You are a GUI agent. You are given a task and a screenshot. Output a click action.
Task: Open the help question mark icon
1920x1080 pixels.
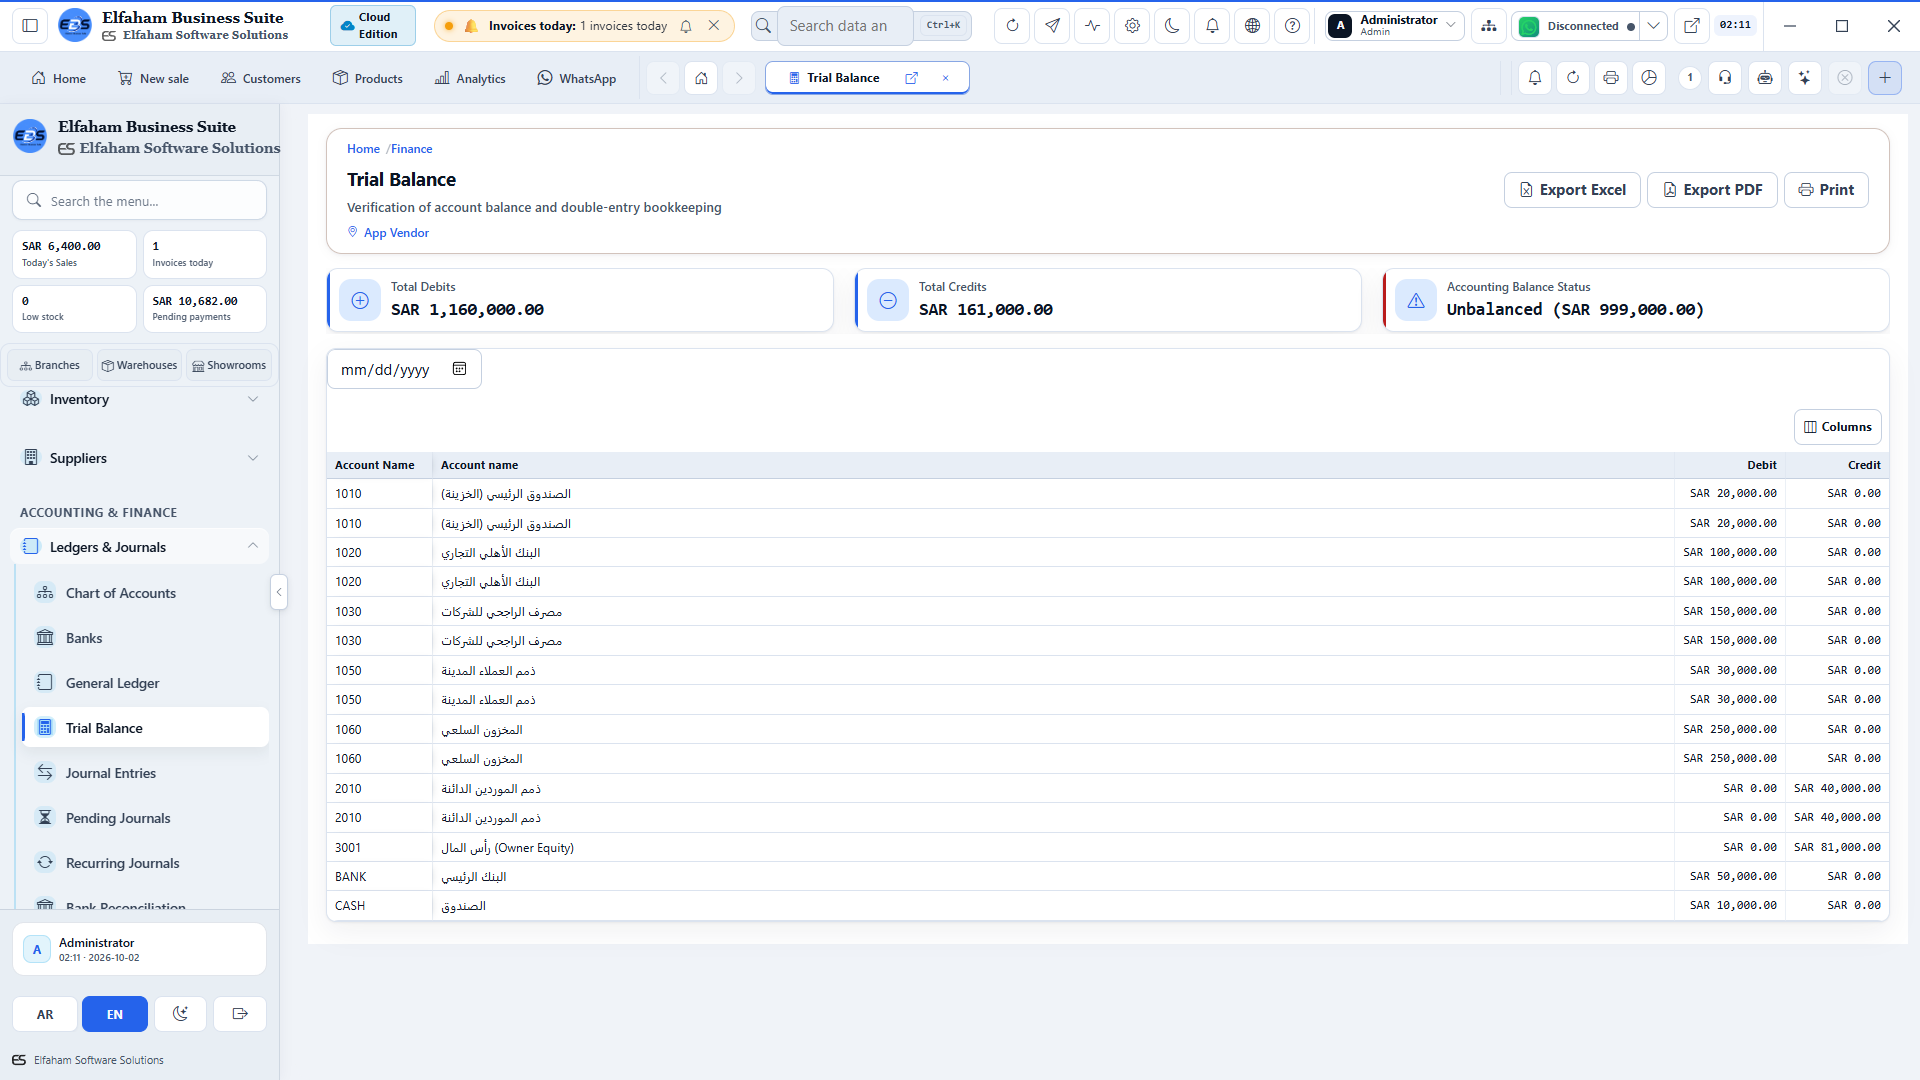tap(1292, 26)
